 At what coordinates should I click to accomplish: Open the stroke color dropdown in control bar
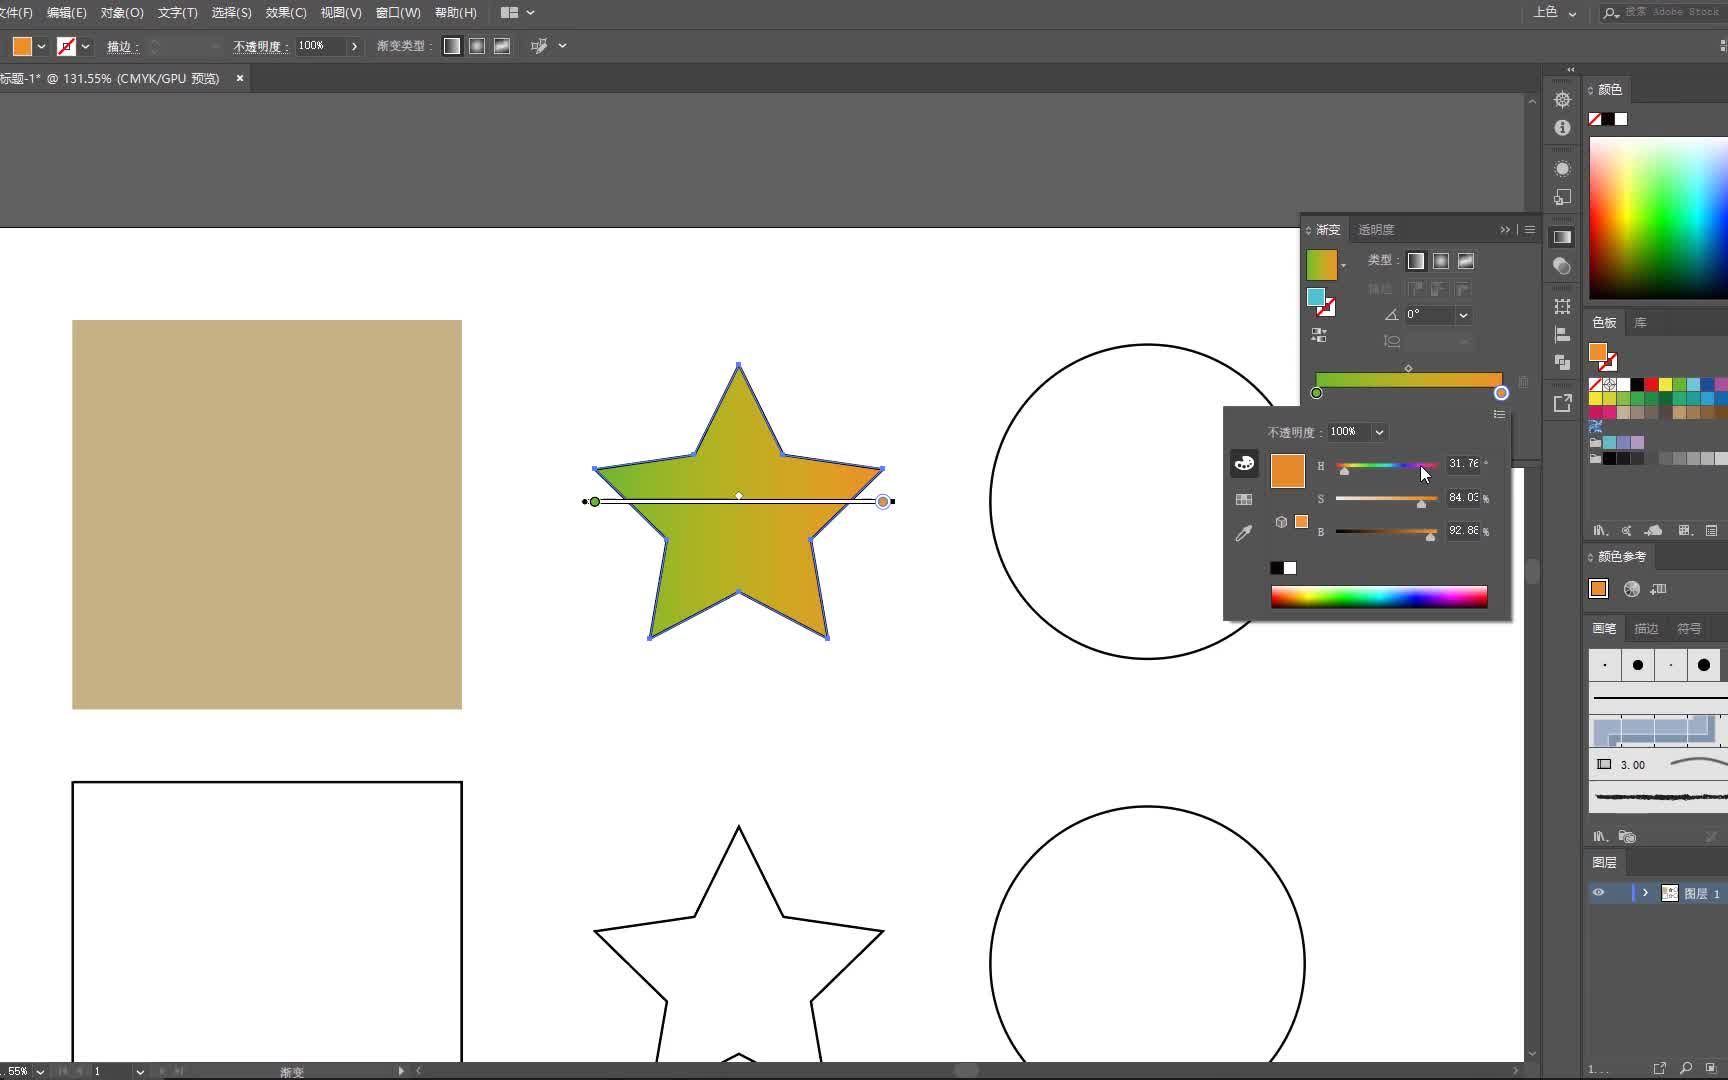tap(85, 46)
